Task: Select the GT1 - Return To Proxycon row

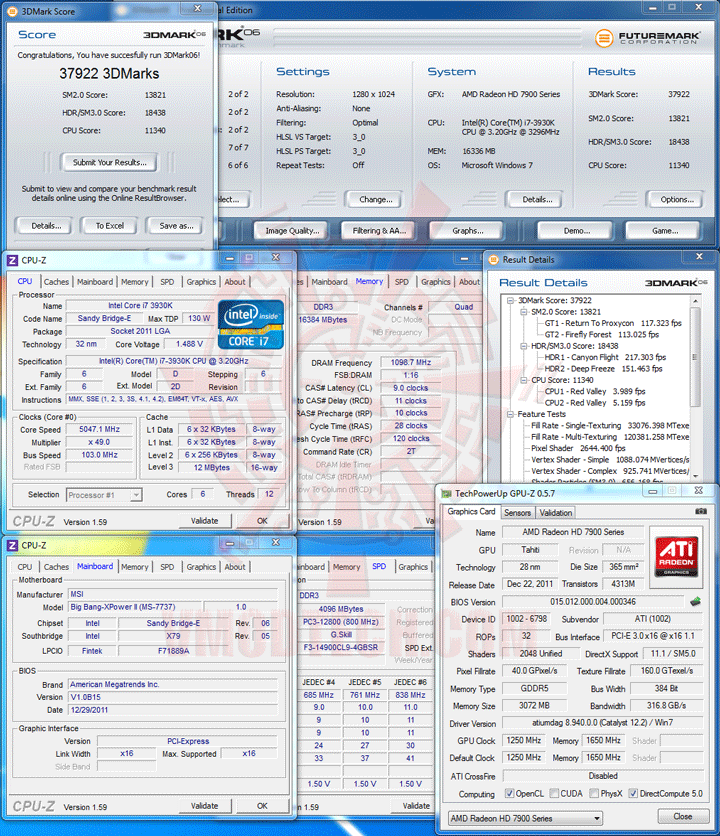Action: (x=613, y=323)
